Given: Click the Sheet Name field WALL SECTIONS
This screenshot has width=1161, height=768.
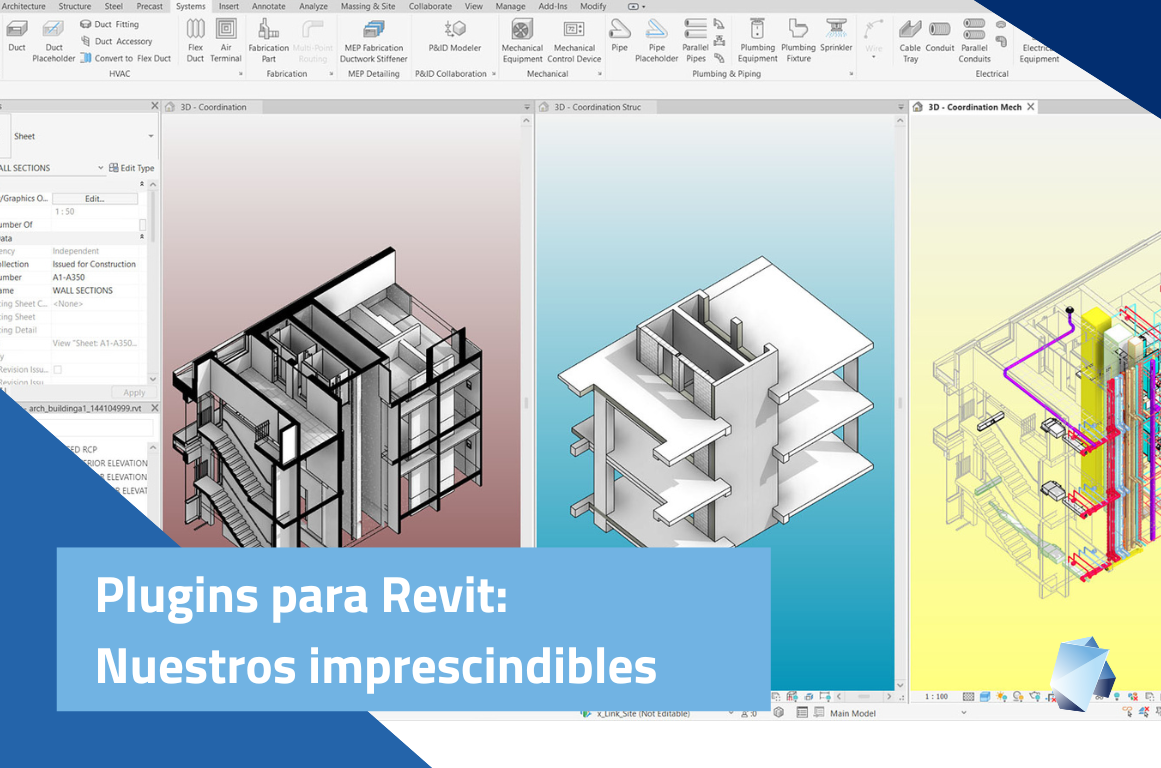Looking at the screenshot, I should coord(95,290).
